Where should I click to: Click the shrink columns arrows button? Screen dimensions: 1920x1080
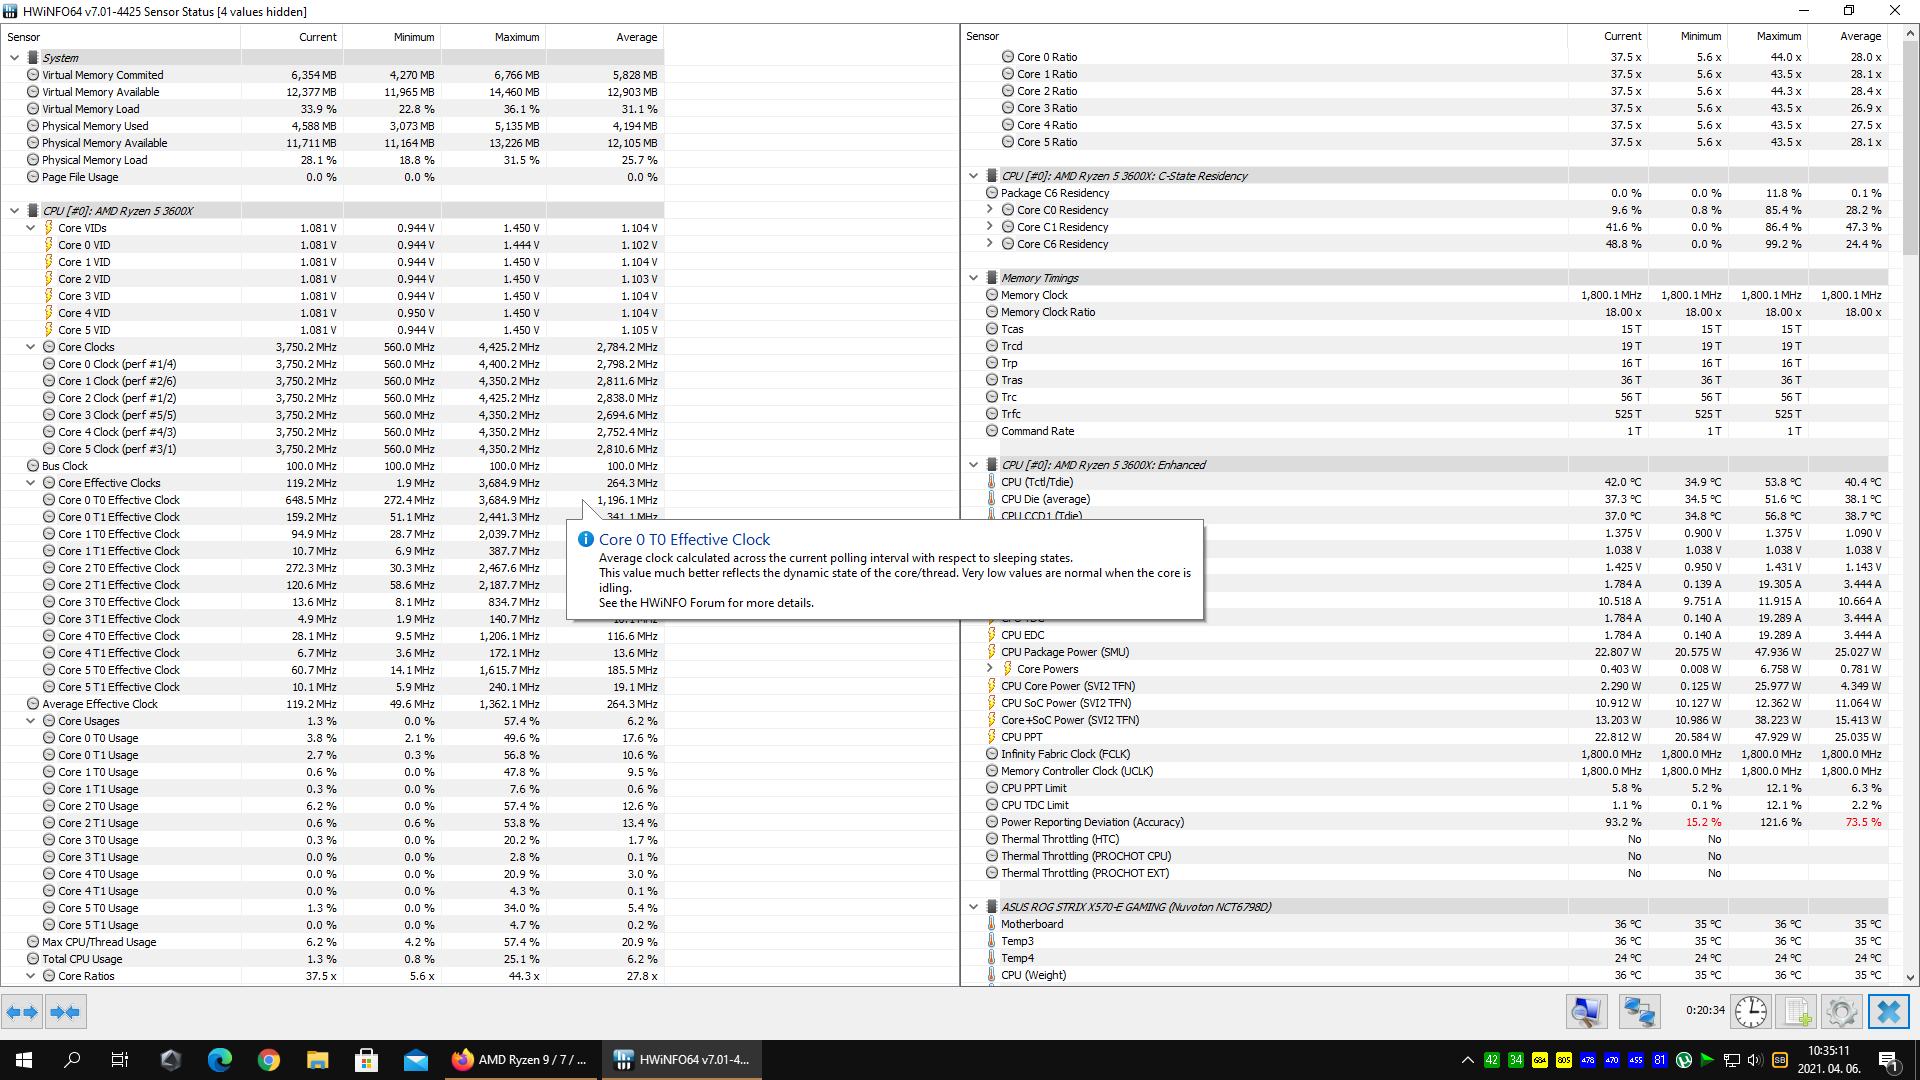click(65, 1012)
